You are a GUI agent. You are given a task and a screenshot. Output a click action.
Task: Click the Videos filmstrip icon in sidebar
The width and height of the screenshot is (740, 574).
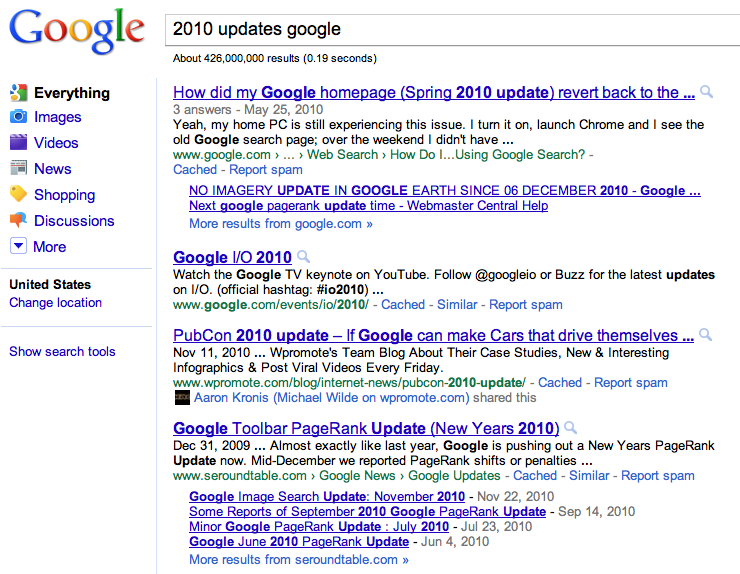(x=18, y=143)
